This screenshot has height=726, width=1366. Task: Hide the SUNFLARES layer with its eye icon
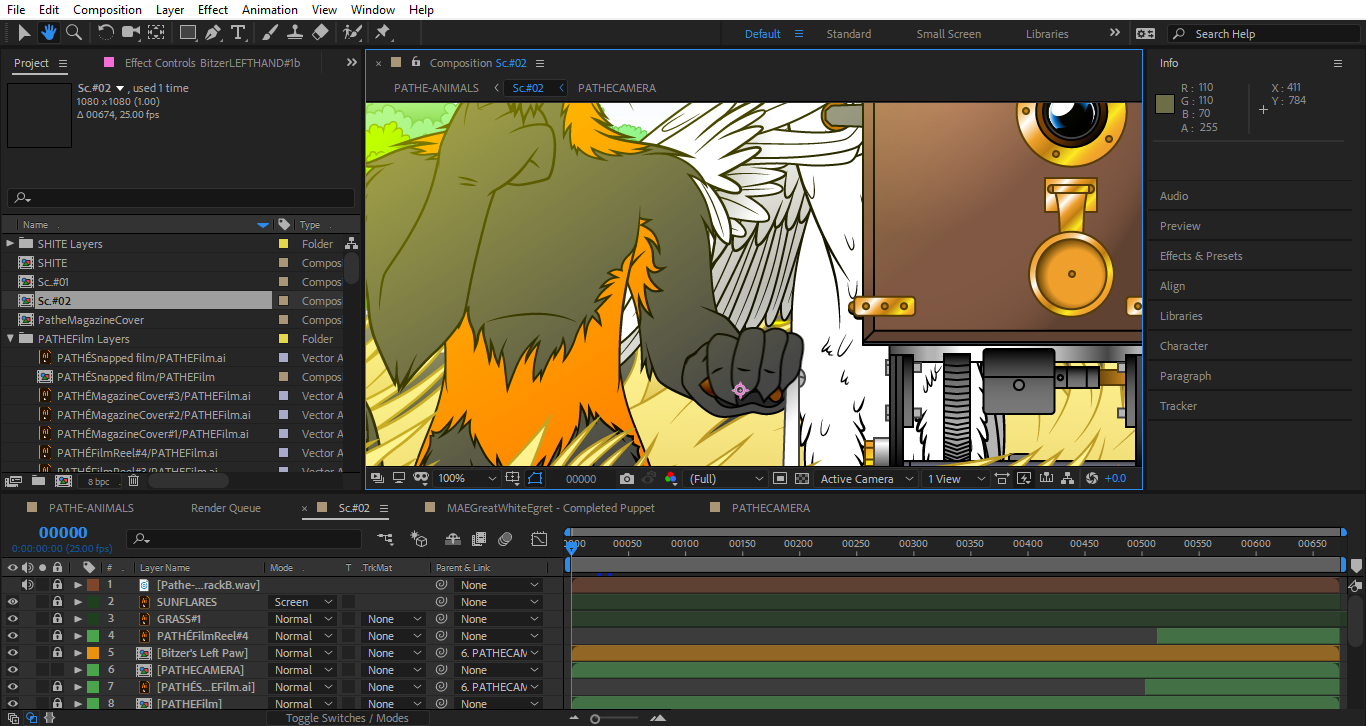pos(13,602)
